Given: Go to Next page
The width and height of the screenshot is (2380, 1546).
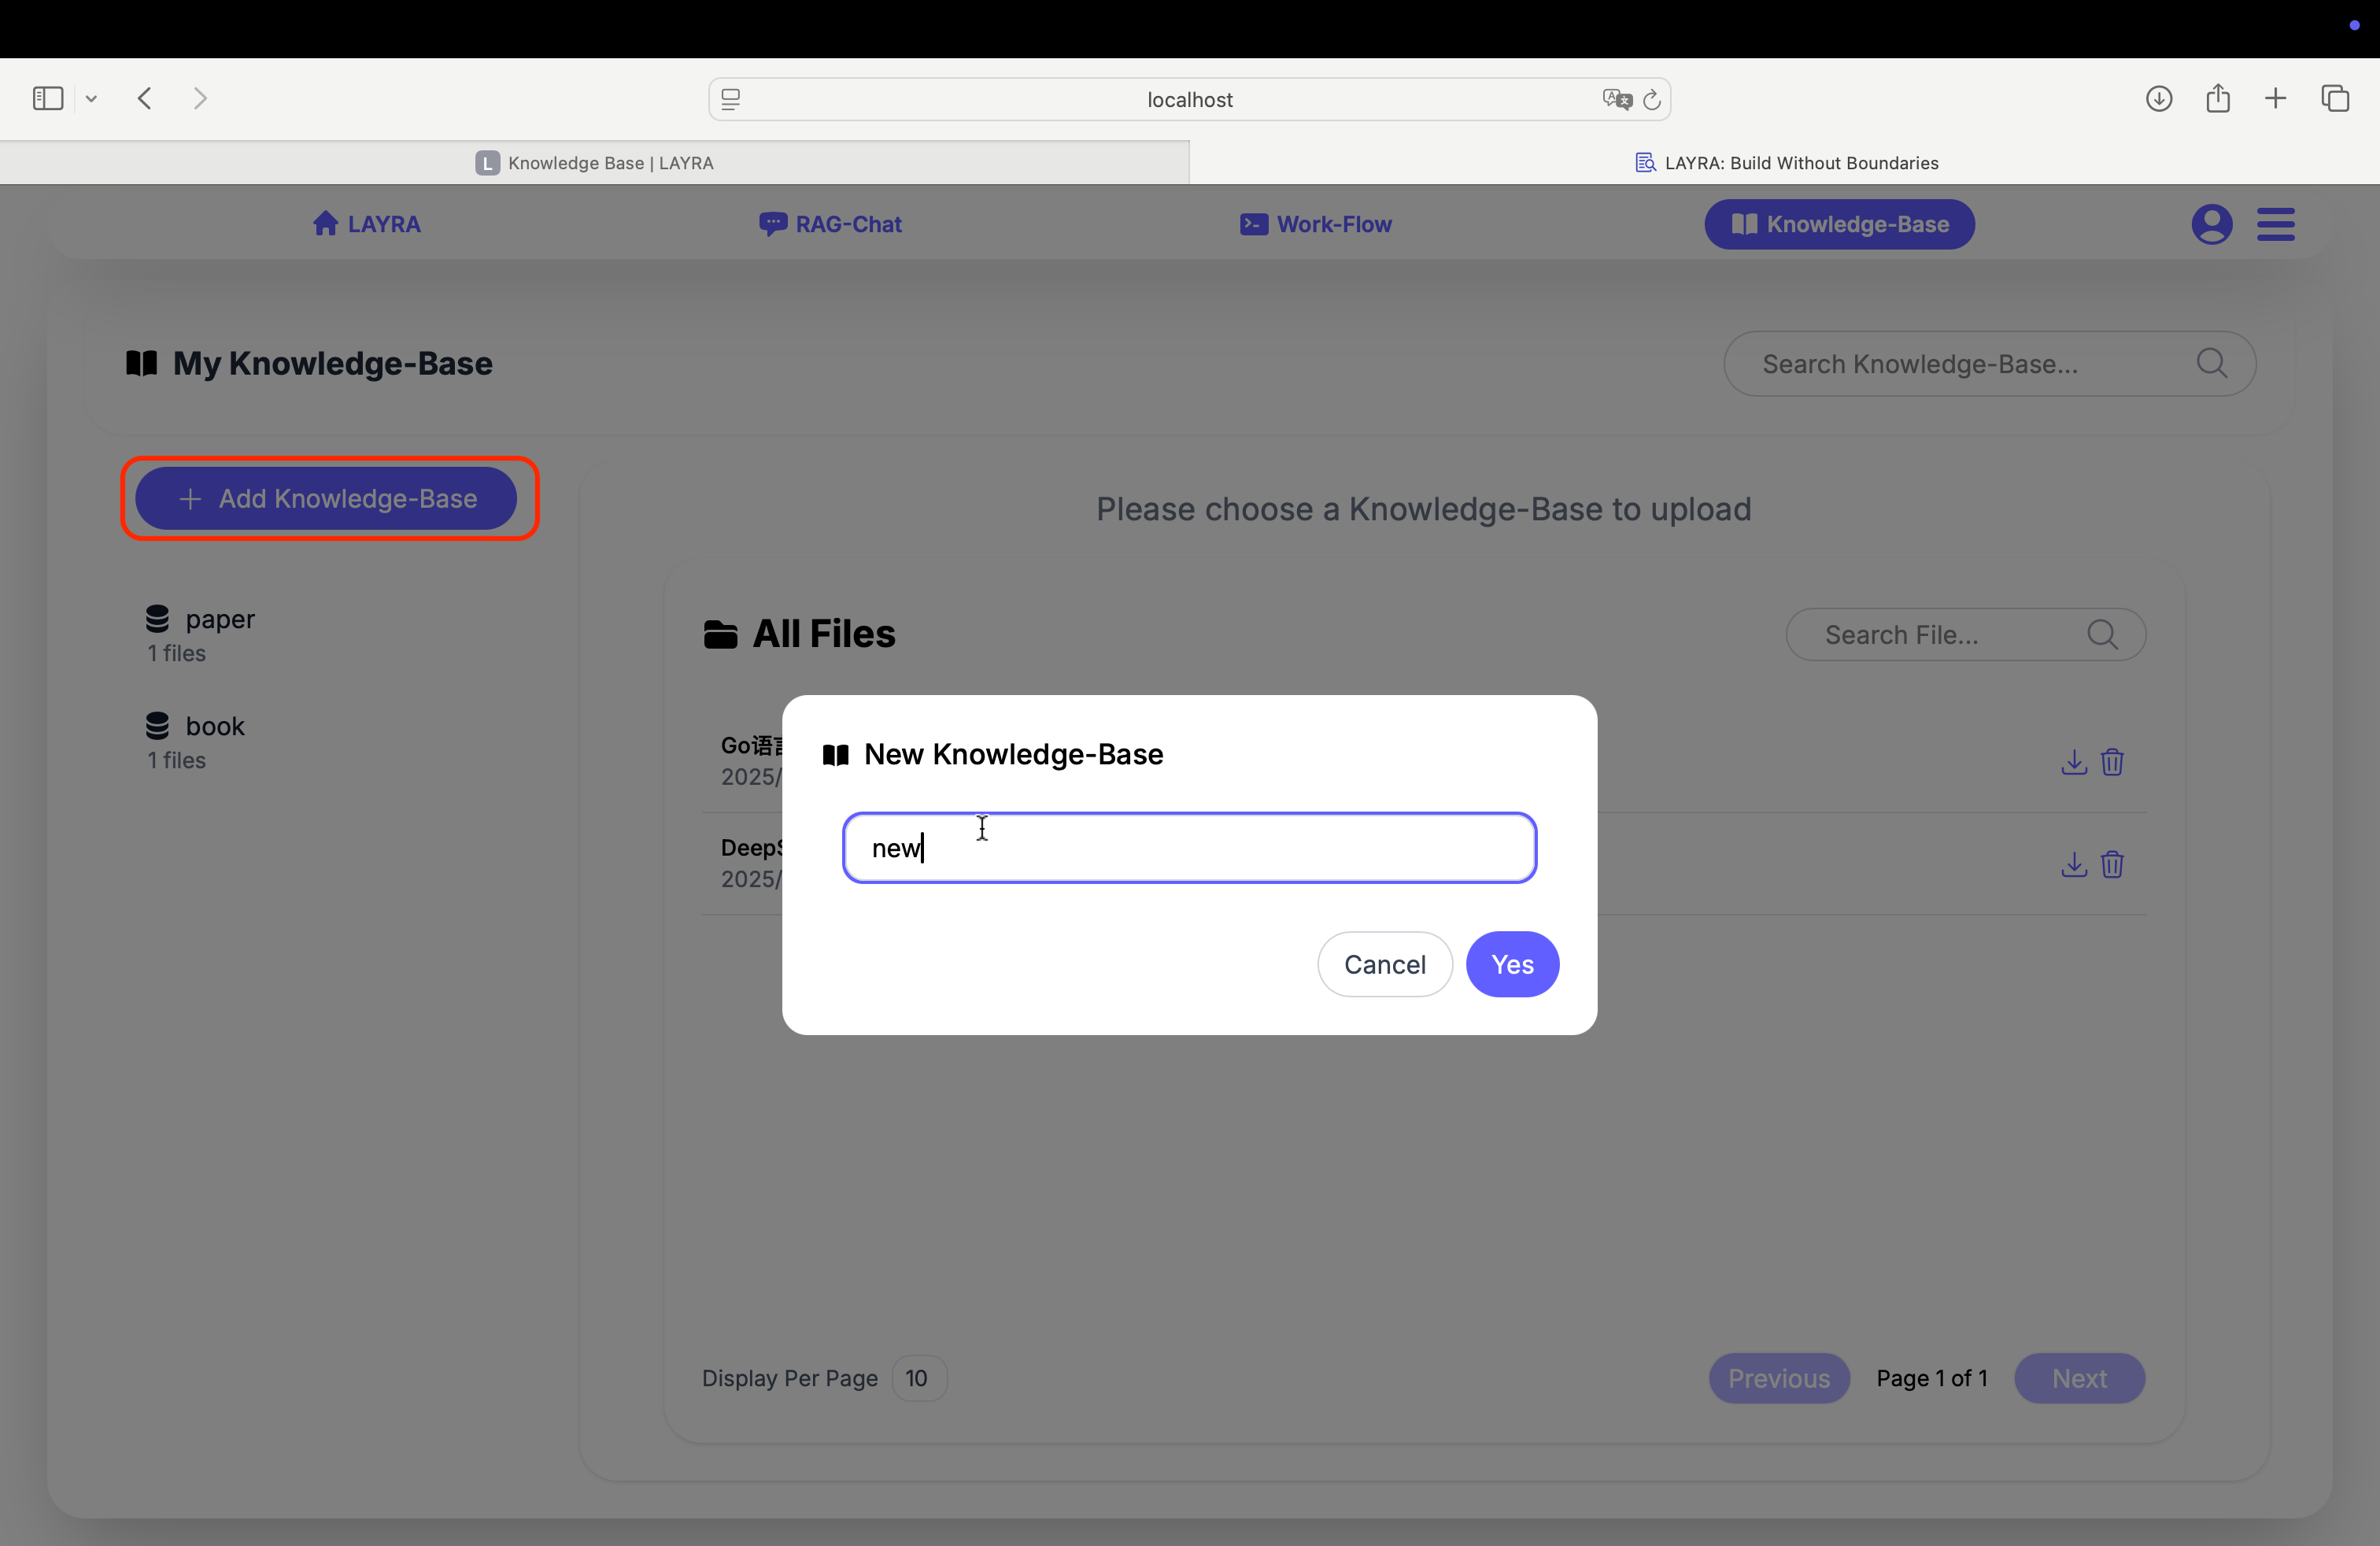Looking at the screenshot, I should click(2079, 1378).
